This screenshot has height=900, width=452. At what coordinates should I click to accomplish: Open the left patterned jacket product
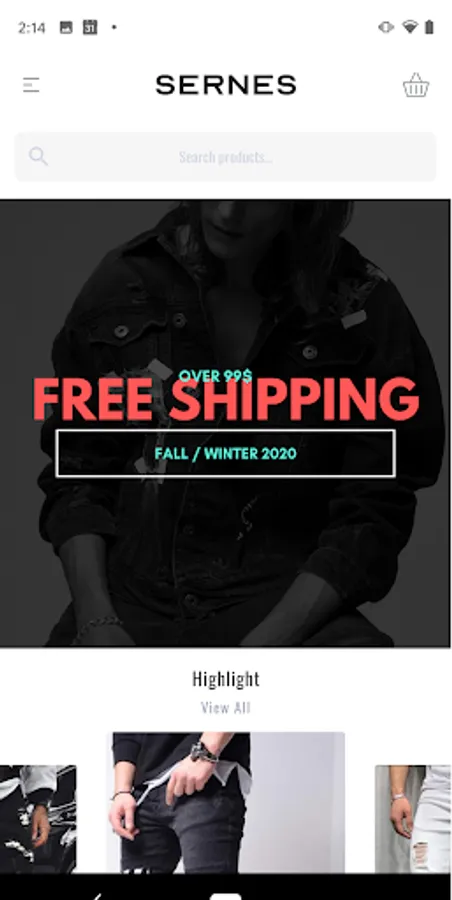pos(38,819)
